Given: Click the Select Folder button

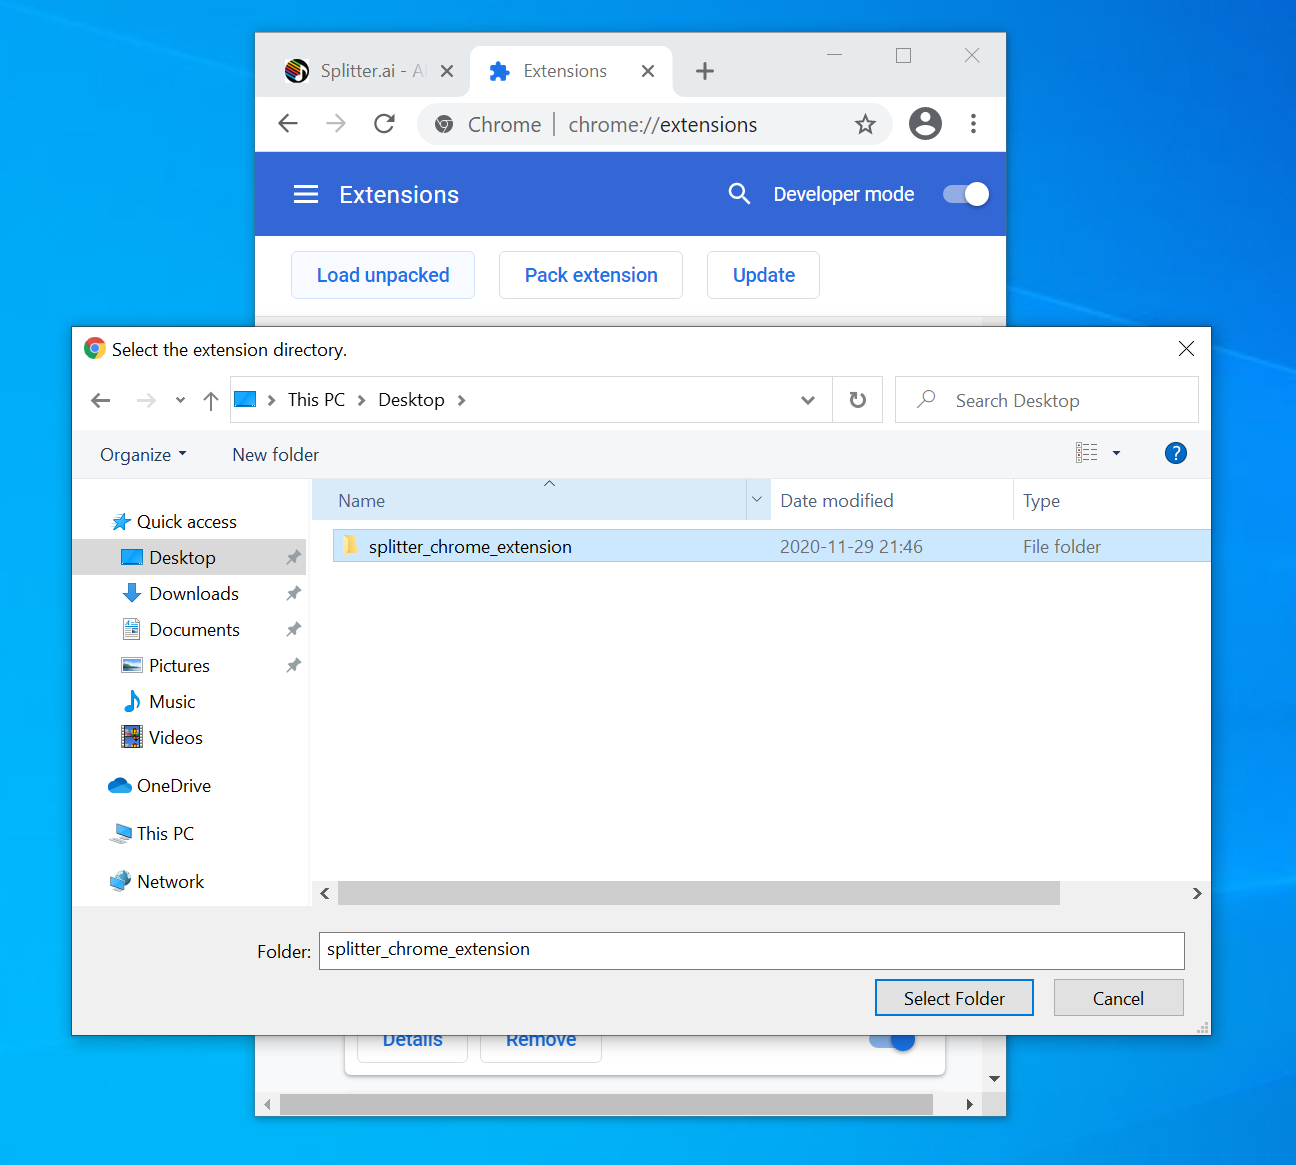Looking at the screenshot, I should 954,998.
